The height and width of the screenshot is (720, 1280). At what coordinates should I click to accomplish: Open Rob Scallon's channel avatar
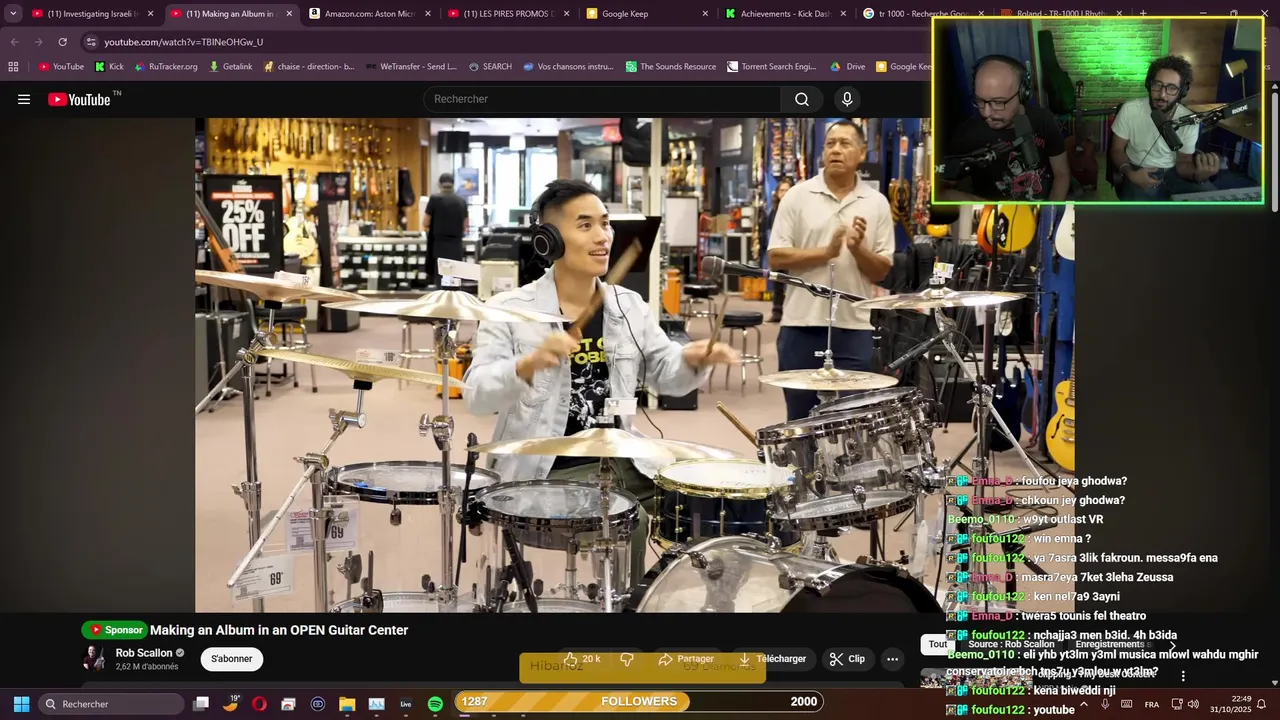[94, 658]
